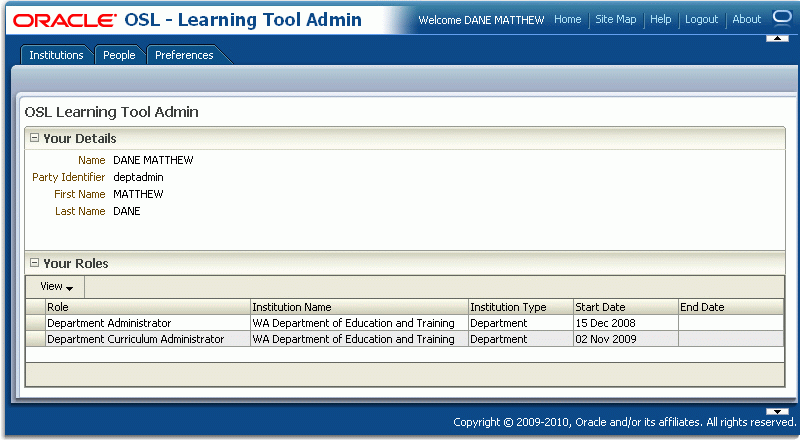
Task: Click the Name value DANE MATTHEW in Your Details
Action: click(153, 160)
